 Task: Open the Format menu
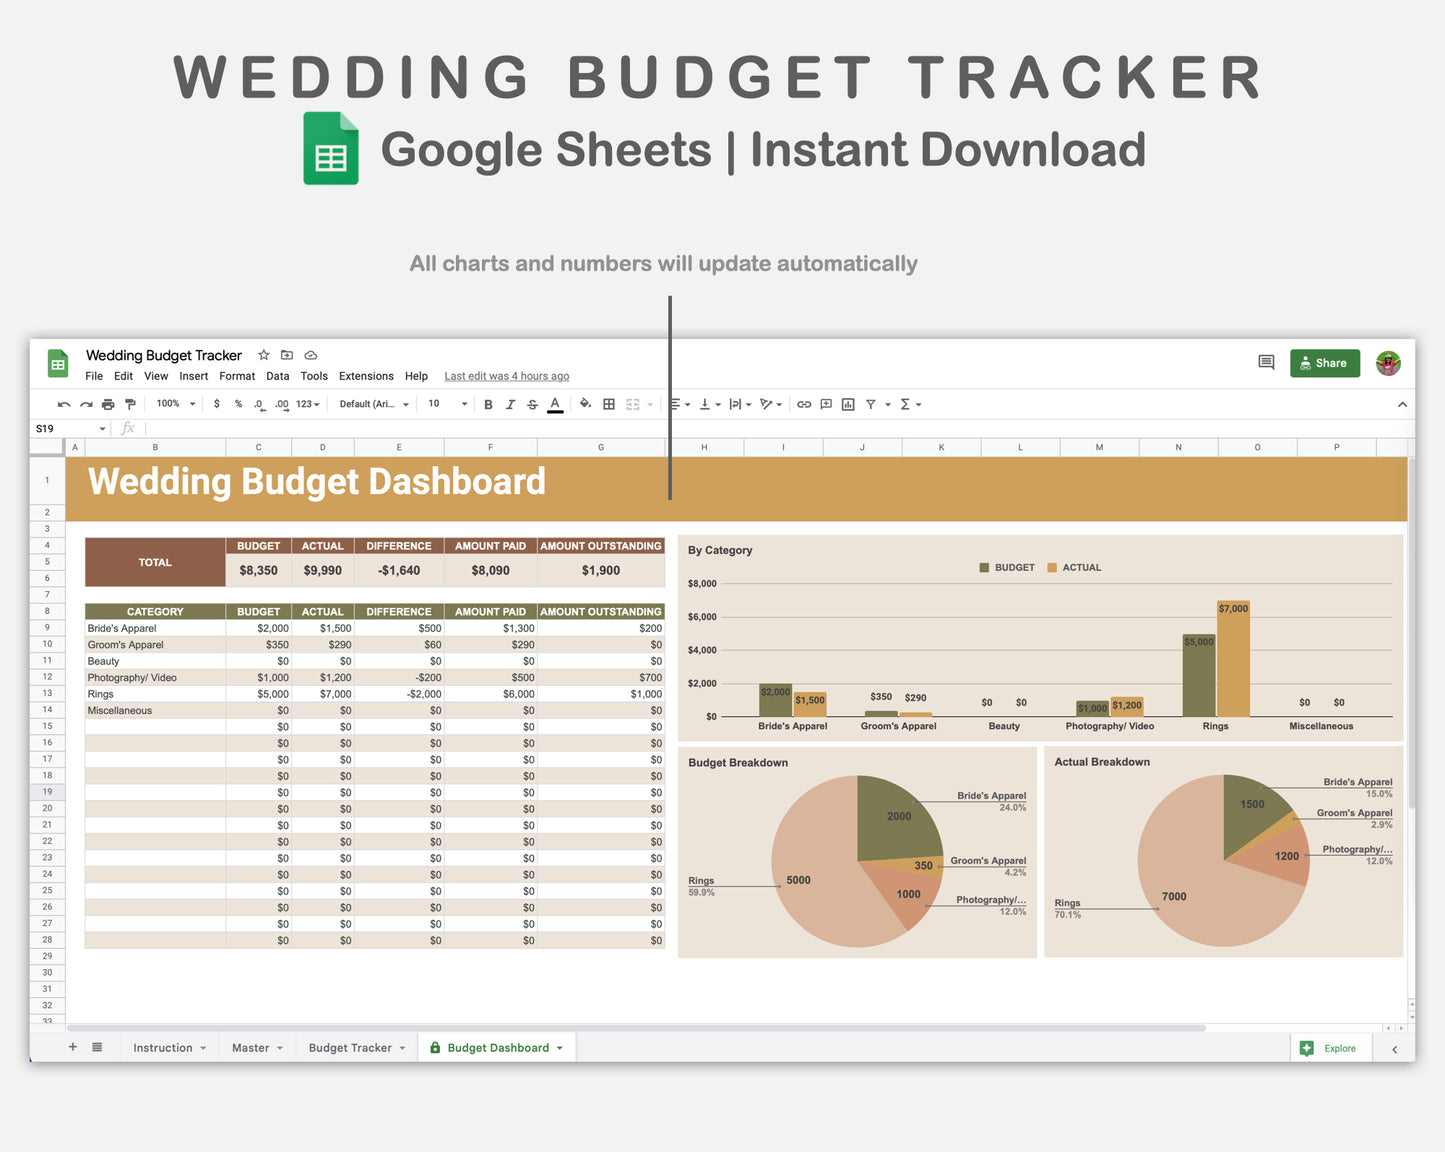point(237,376)
